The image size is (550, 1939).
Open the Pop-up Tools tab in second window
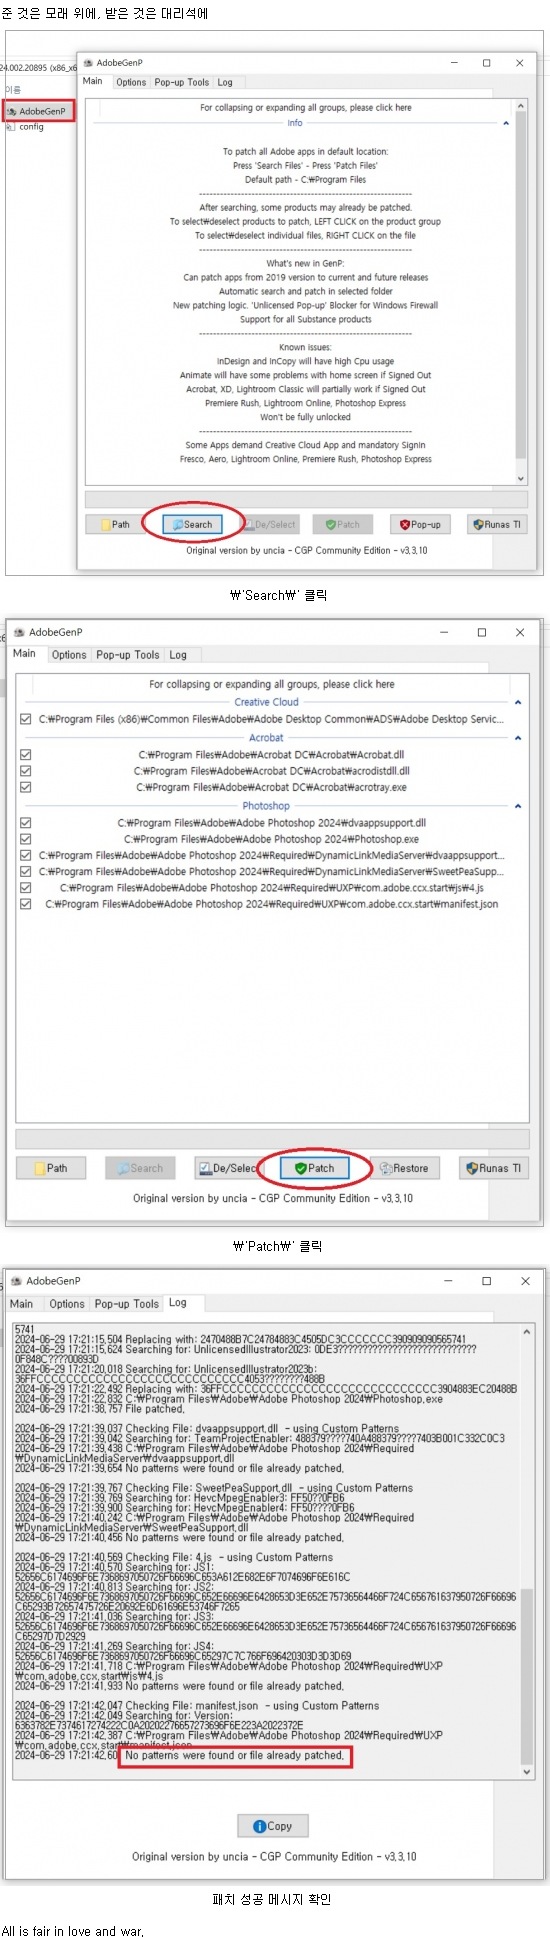point(127,655)
